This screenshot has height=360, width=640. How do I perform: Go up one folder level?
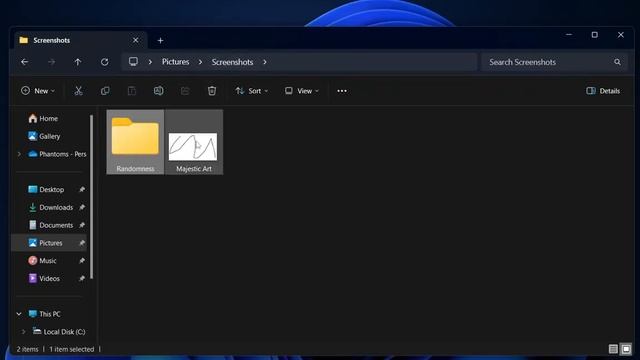pyautogui.click(x=78, y=62)
